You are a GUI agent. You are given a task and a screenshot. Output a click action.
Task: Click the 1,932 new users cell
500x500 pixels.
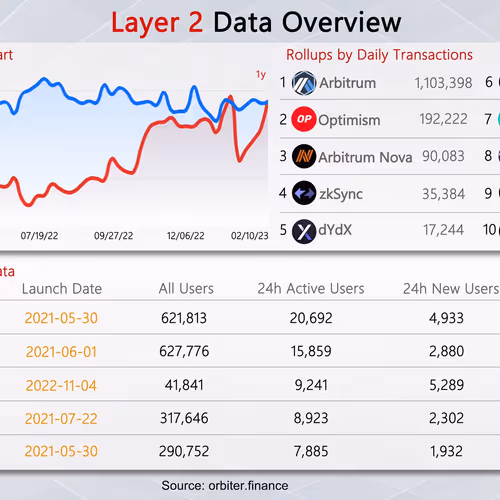tap(446, 452)
